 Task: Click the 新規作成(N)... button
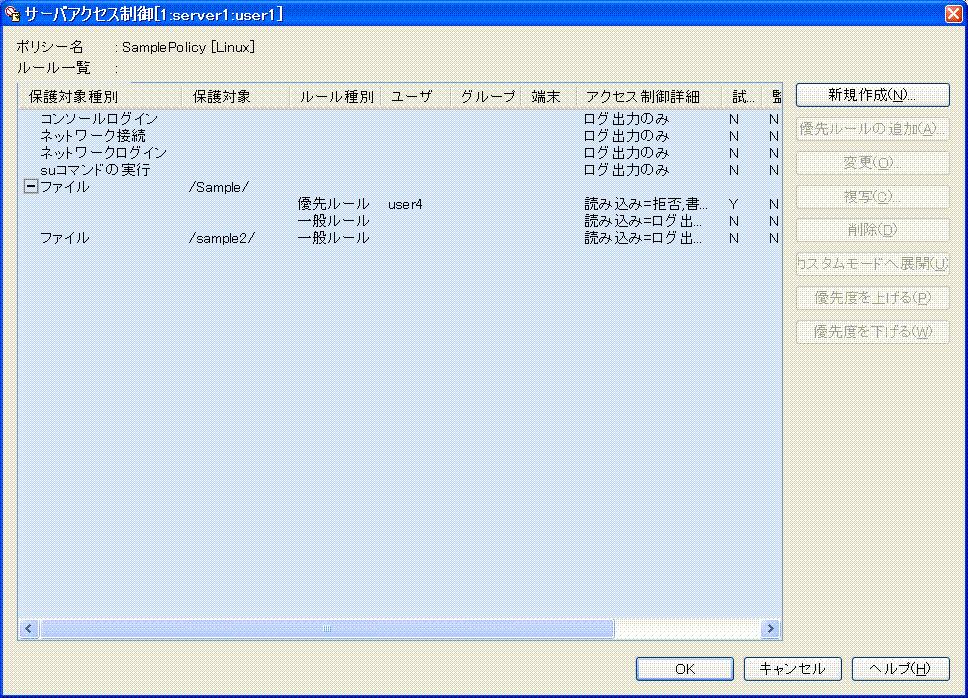click(872, 95)
